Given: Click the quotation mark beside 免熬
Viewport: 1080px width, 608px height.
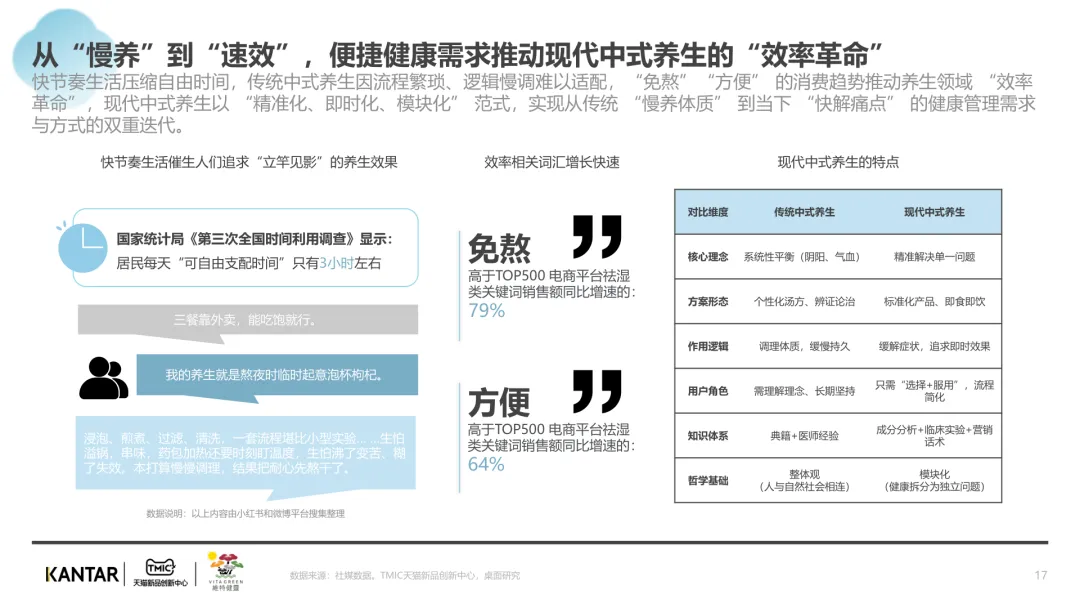Looking at the screenshot, I should 597,236.
